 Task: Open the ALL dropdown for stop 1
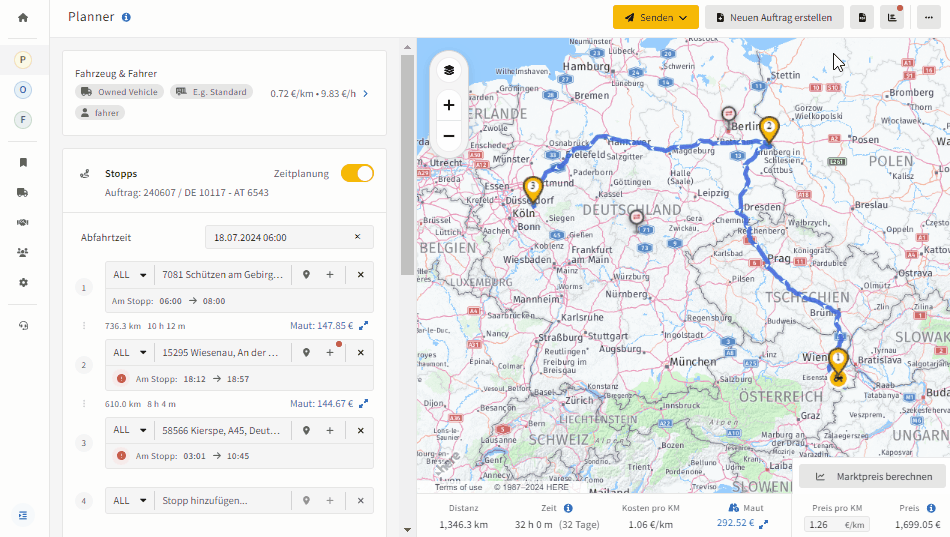(x=130, y=275)
